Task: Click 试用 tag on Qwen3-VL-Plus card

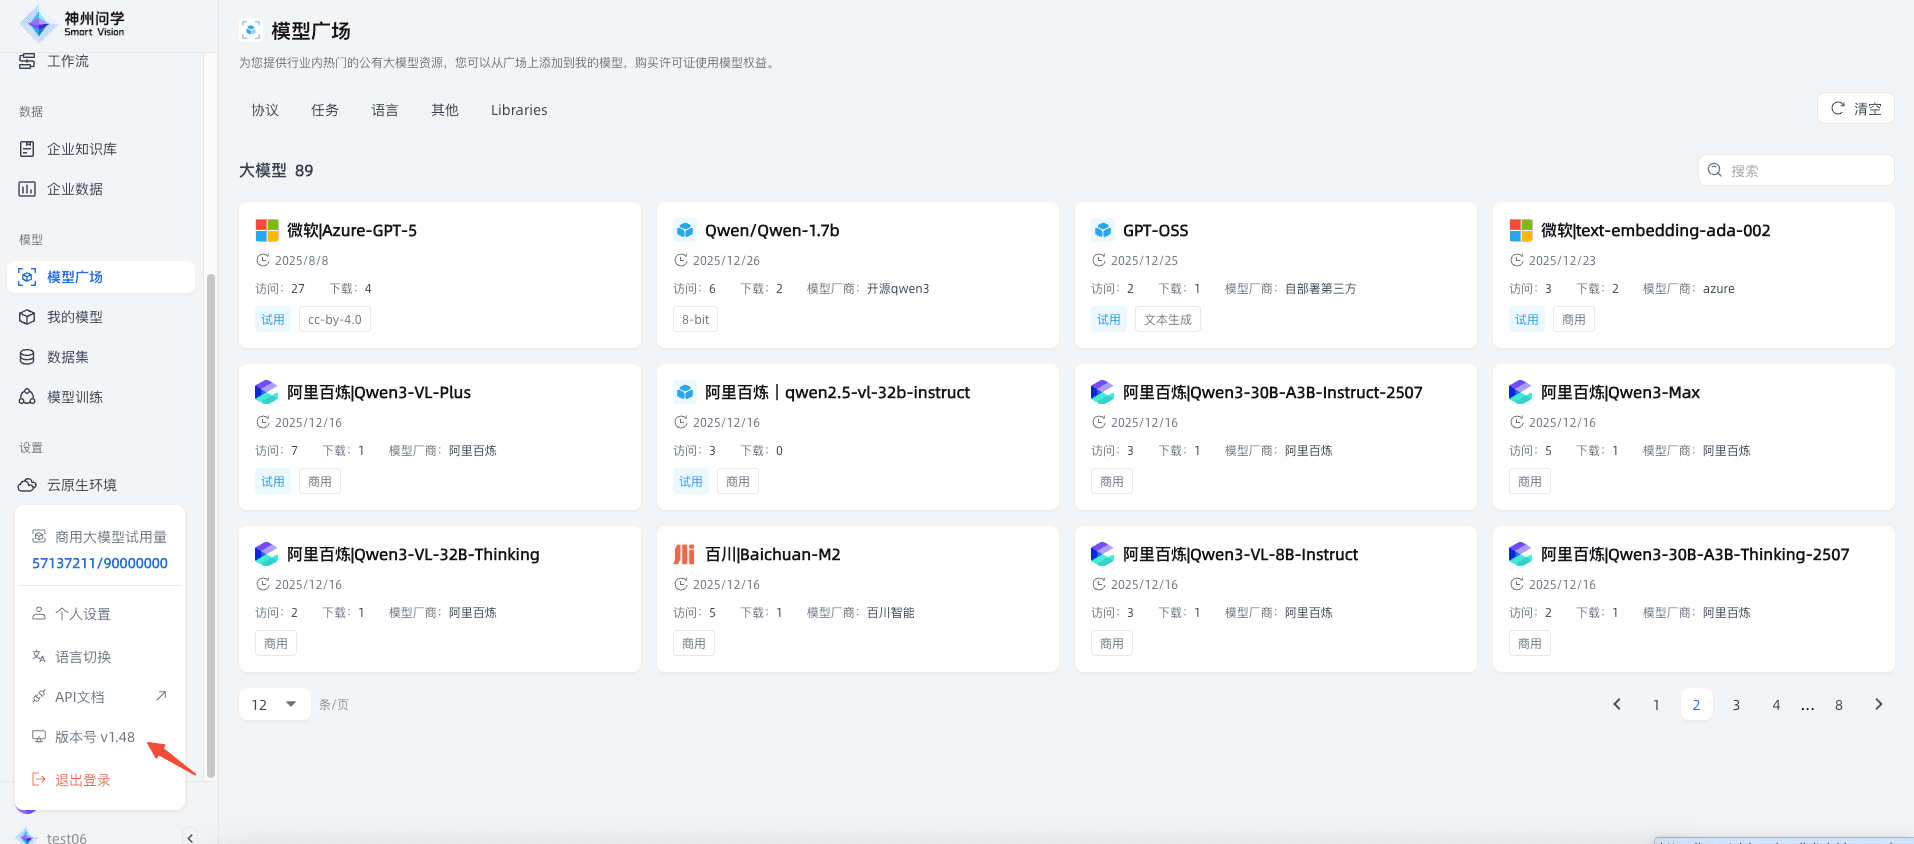Action: [x=273, y=482]
